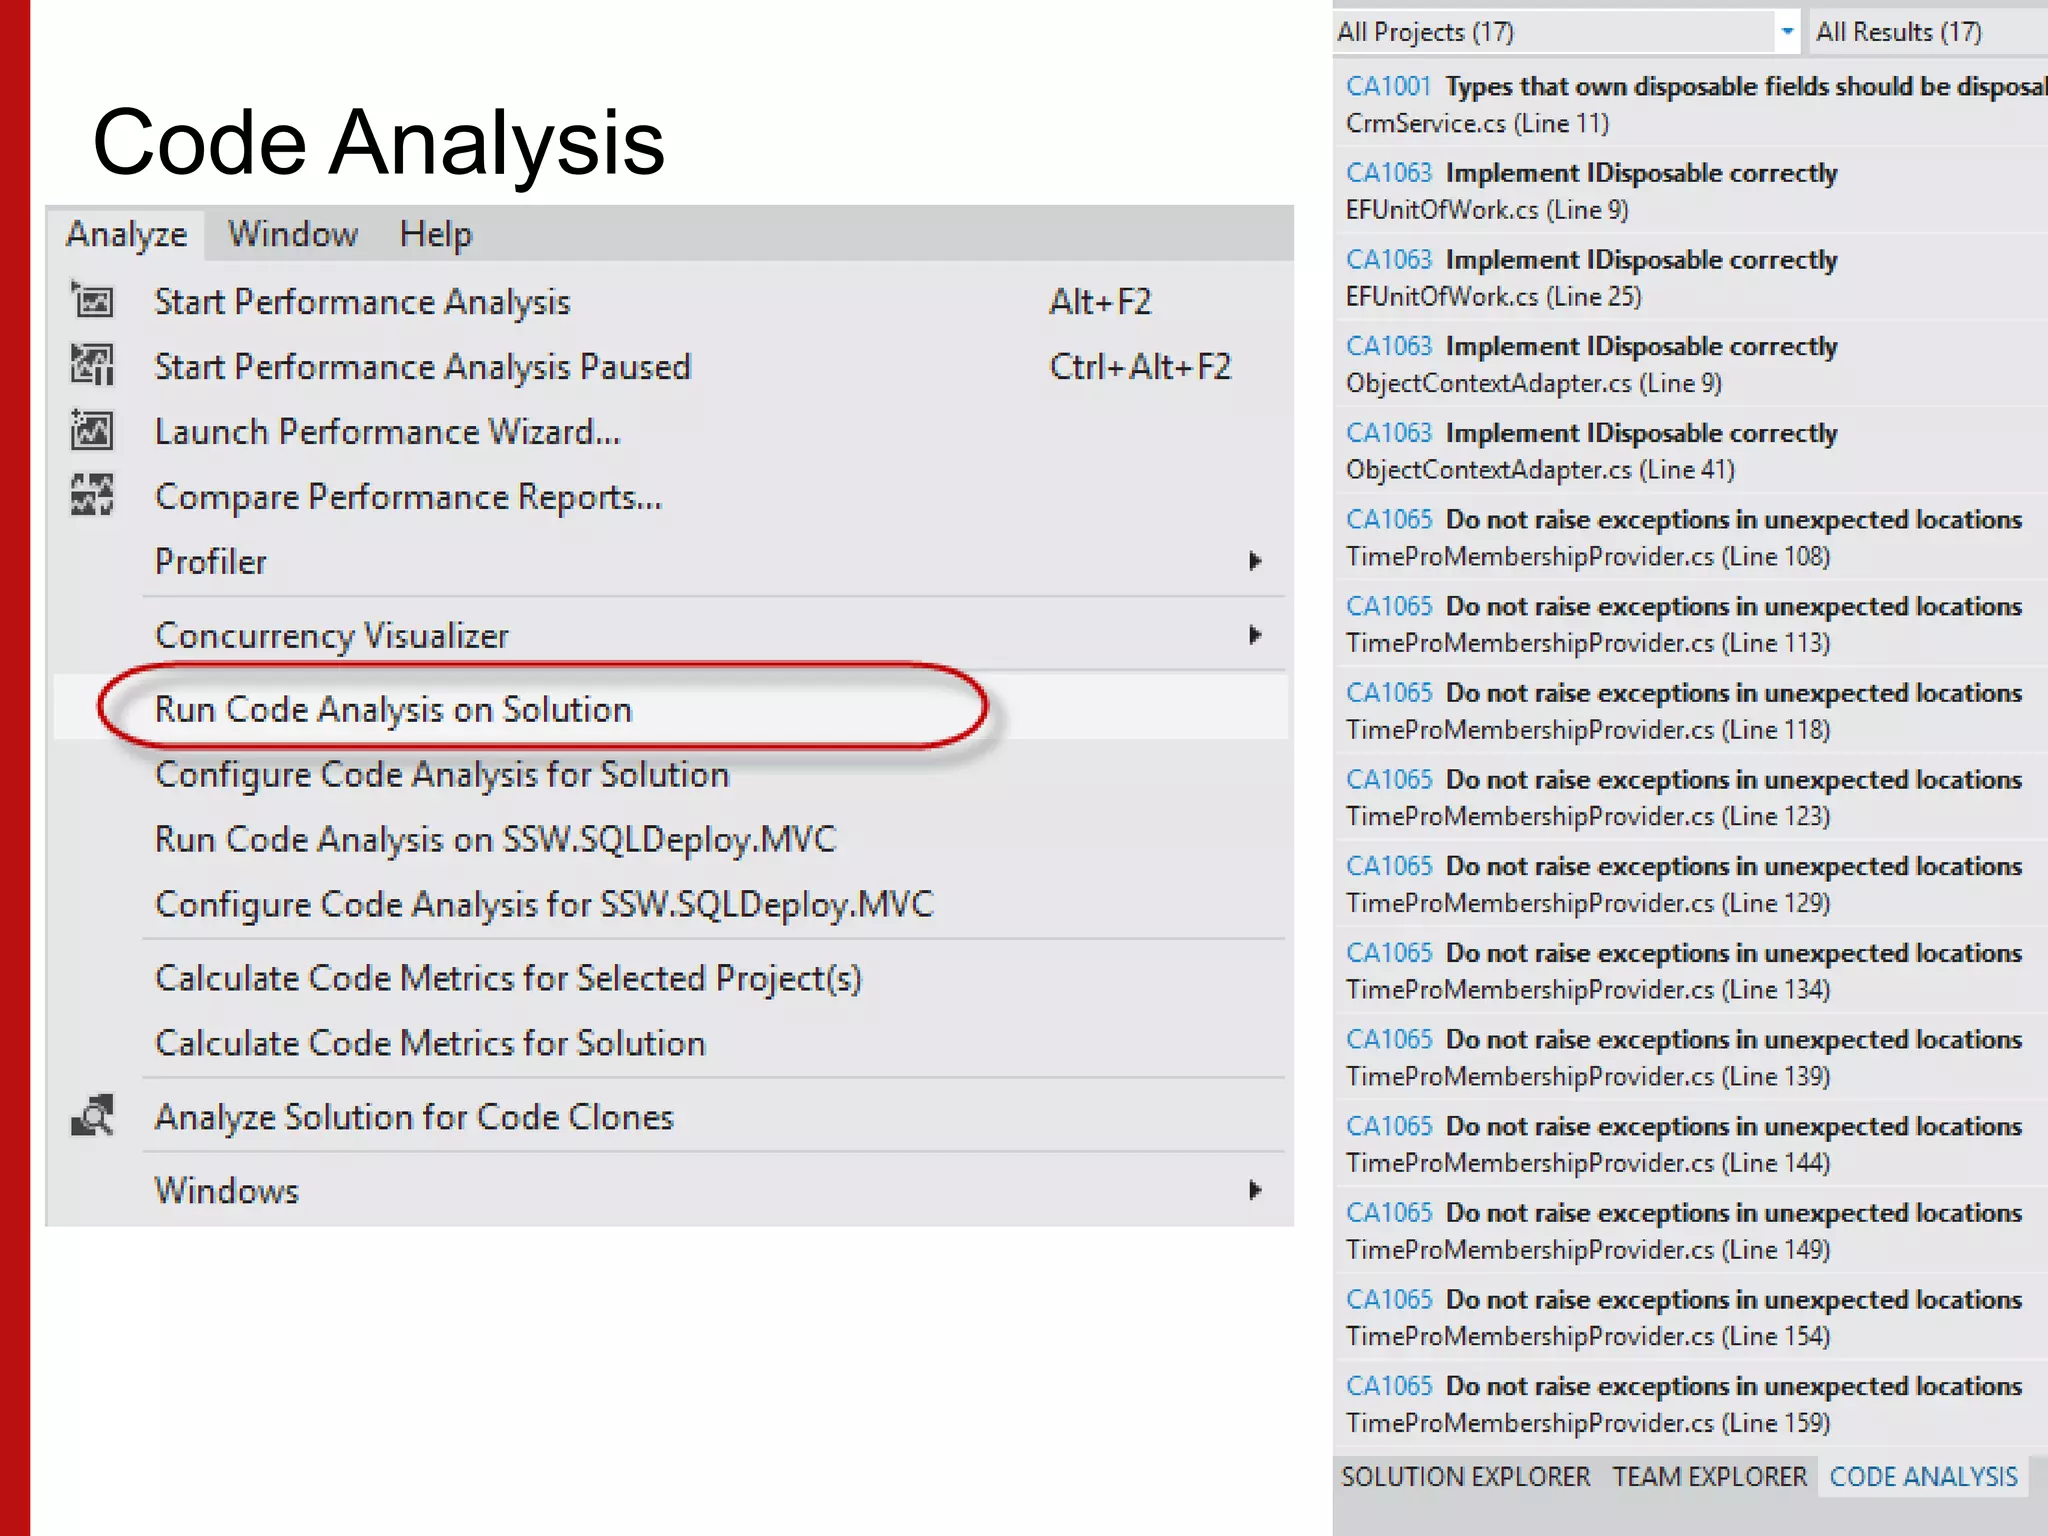
Task: Select ObjectContextAdapter.cs (Line 41) text
Action: point(1540,470)
